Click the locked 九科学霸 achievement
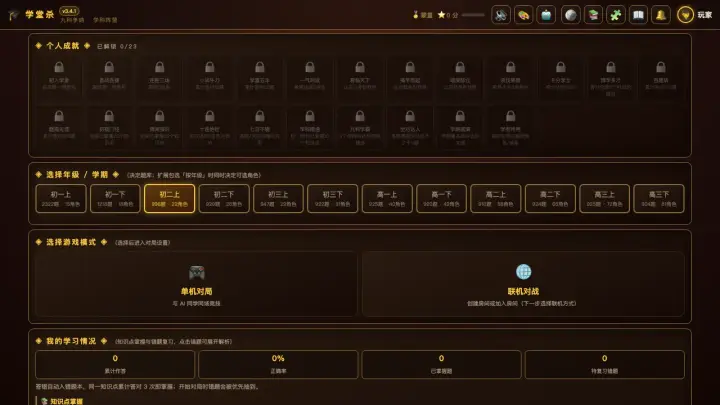The height and width of the screenshot is (405, 720). tap(360, 127)
